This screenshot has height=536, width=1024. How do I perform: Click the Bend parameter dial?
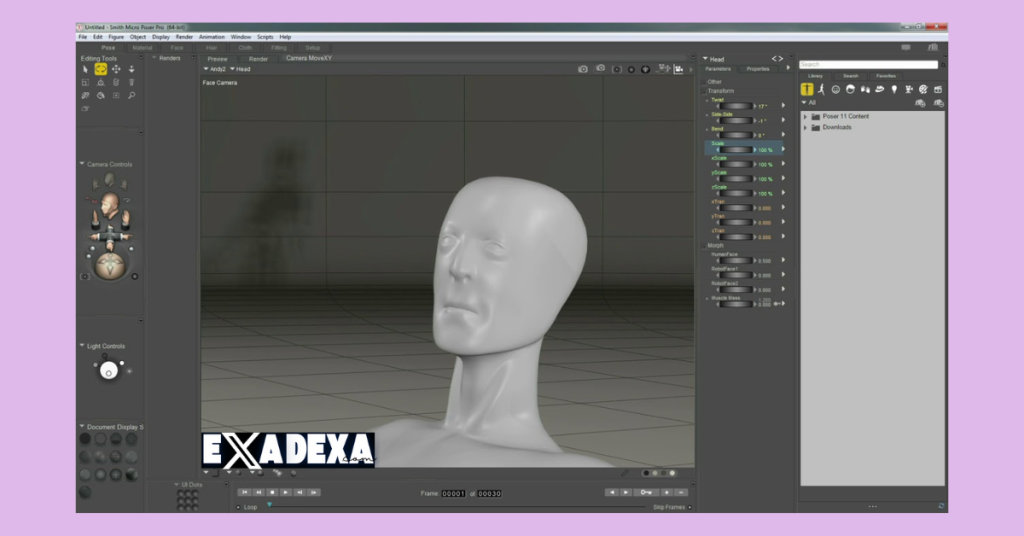point(736,135)
